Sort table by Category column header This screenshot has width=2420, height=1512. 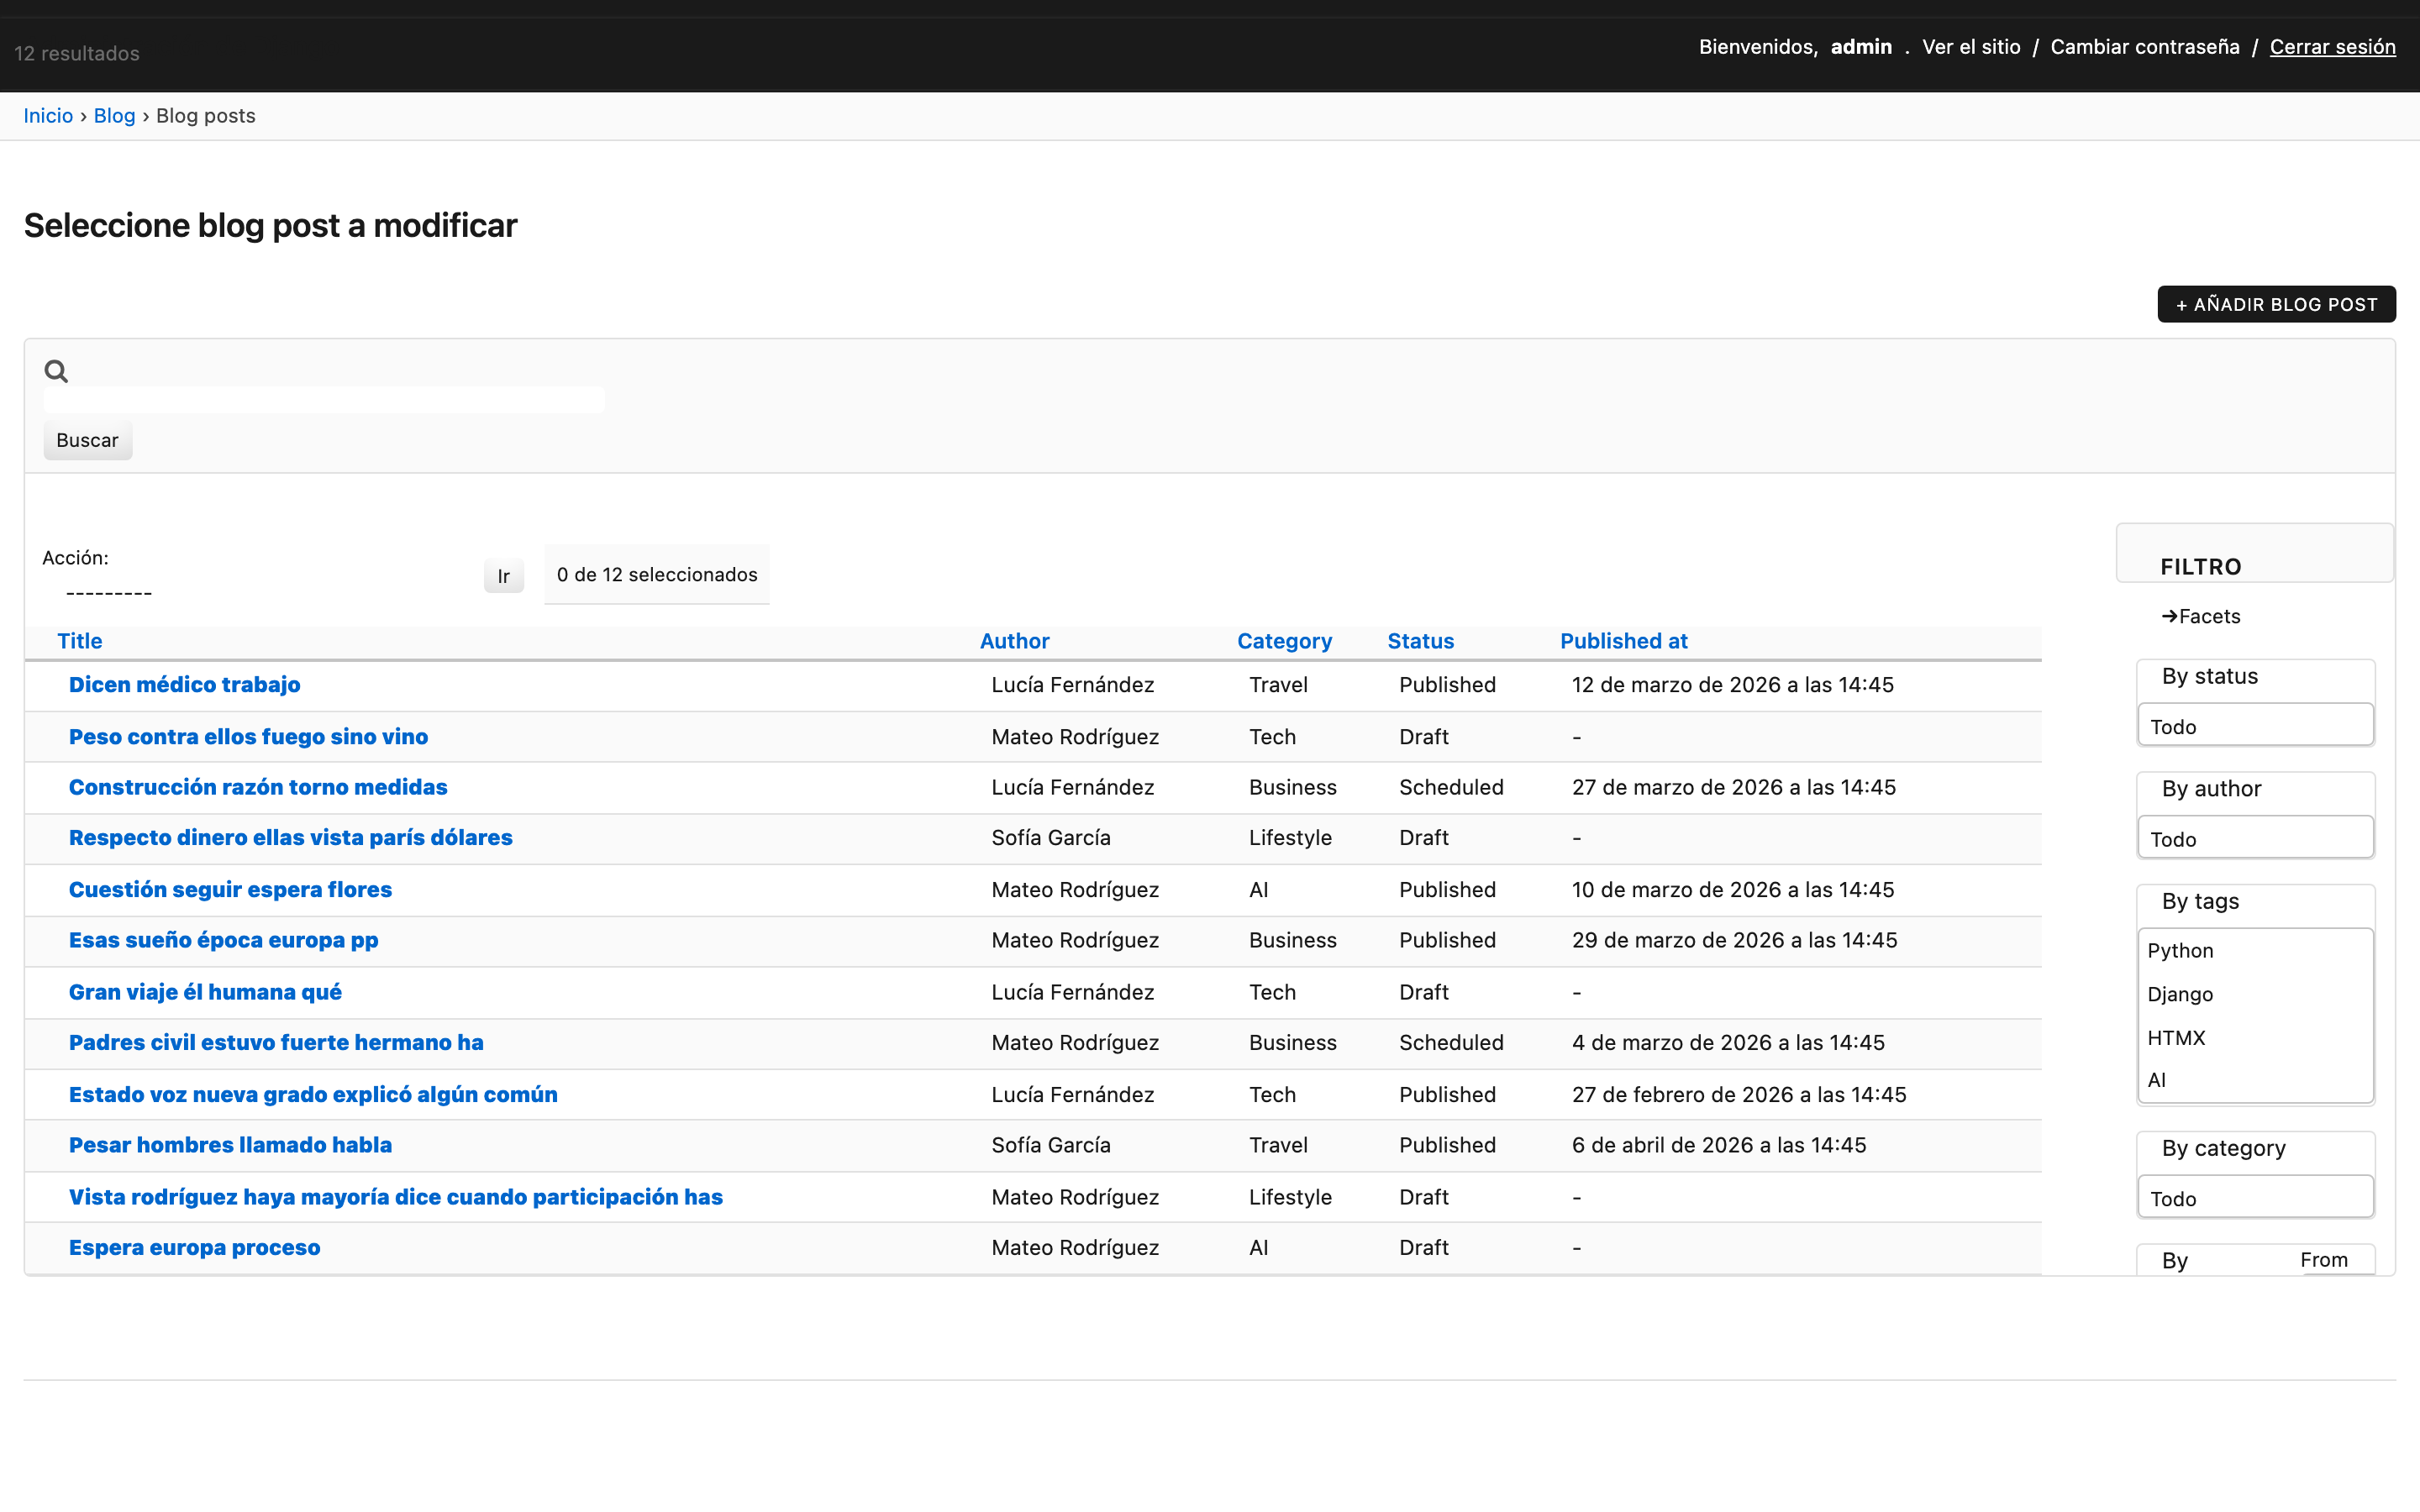(x=1284, y=641)
